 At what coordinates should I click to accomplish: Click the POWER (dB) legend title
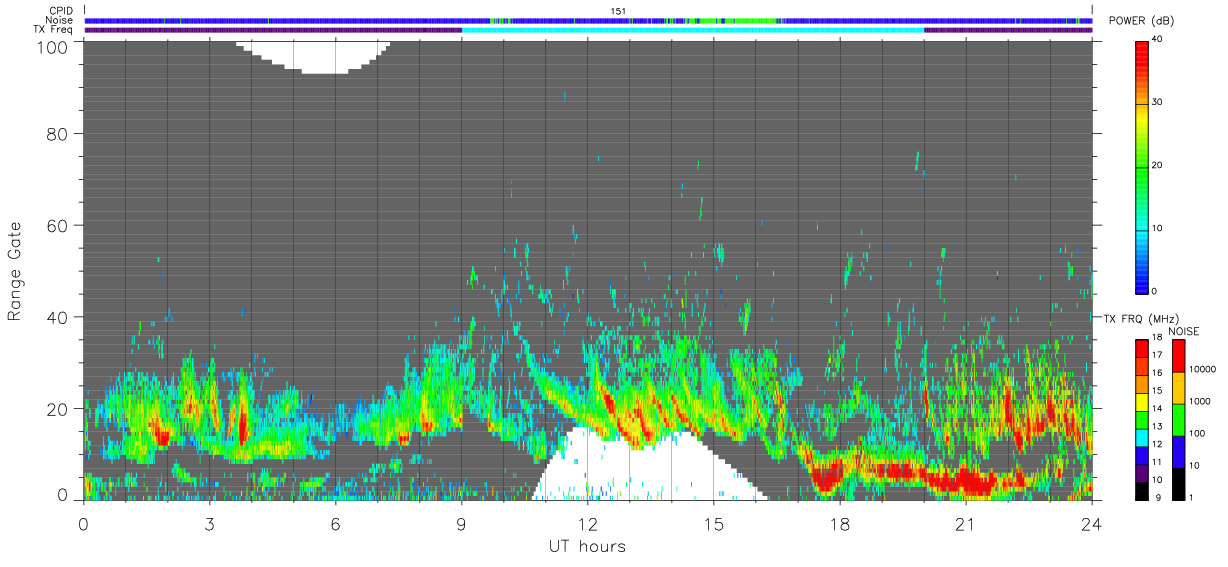tap(1143, 21)
